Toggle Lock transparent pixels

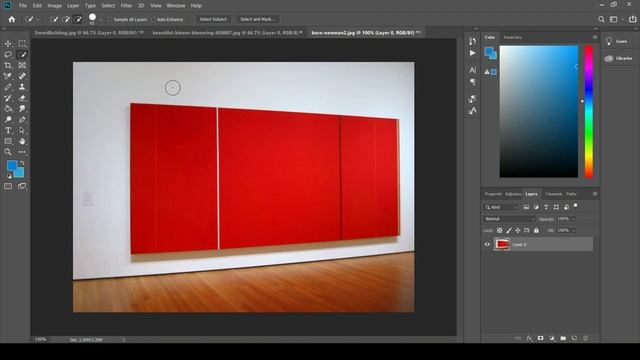(499, 231)
